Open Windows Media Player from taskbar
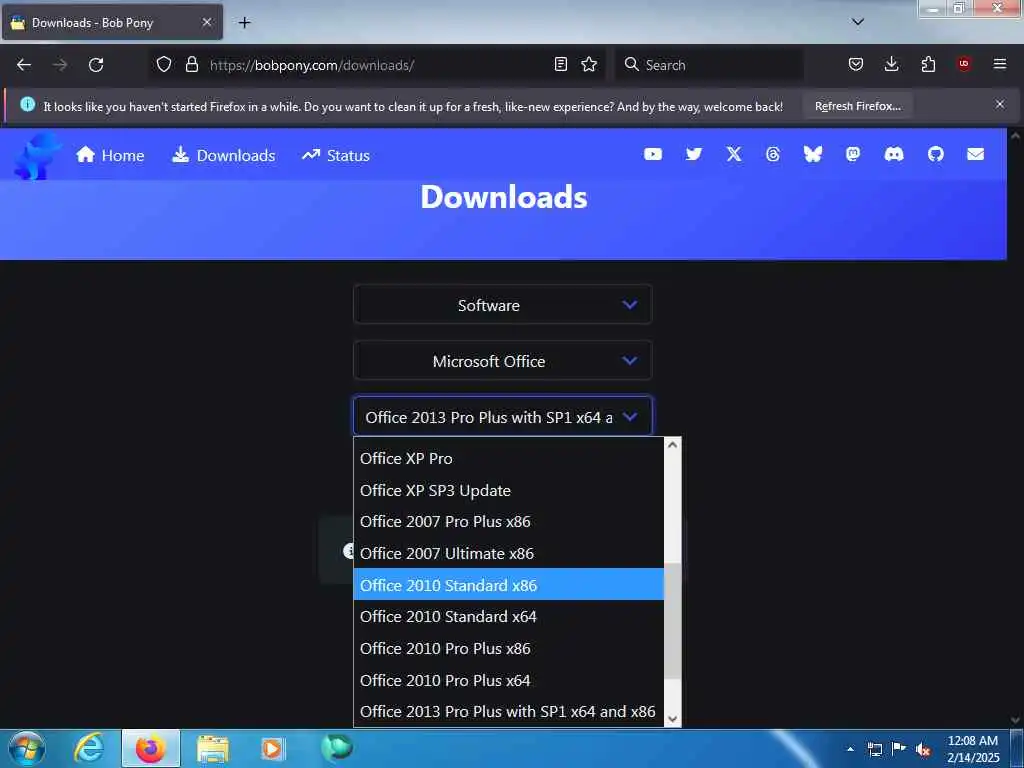The width and height of the screenshot is (1024, 768). click(273, 748)
